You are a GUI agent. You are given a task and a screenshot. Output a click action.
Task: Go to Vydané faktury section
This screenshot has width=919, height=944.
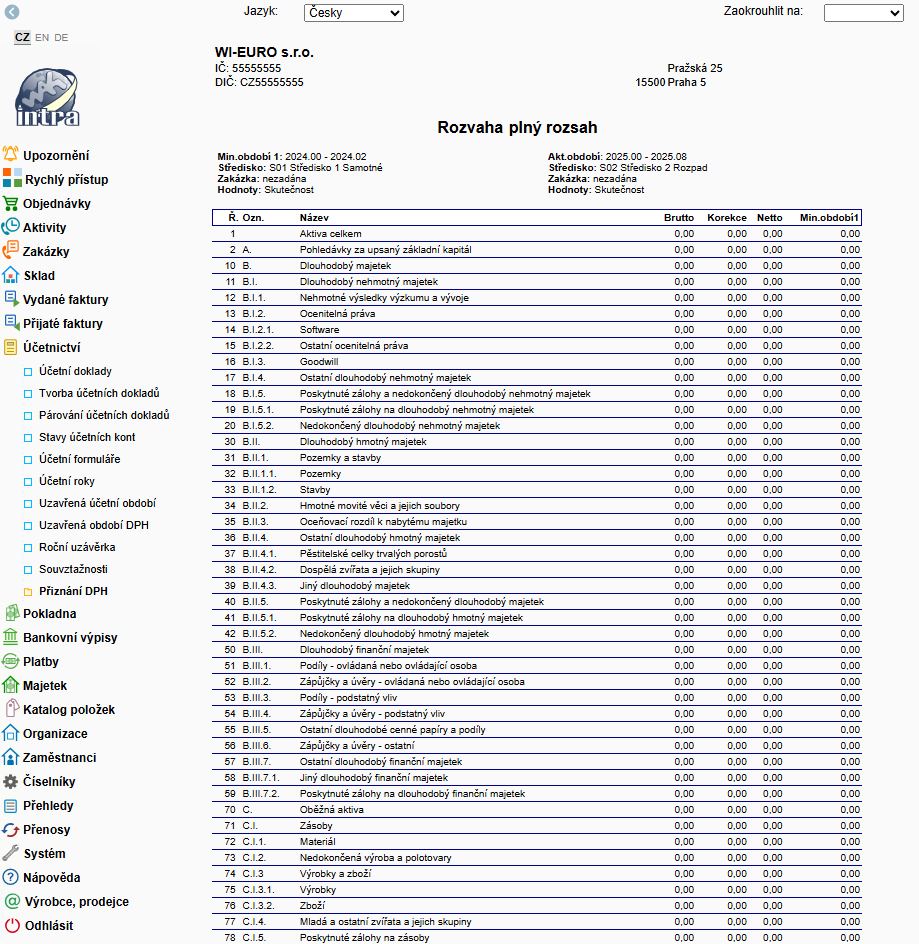[66, 299]
